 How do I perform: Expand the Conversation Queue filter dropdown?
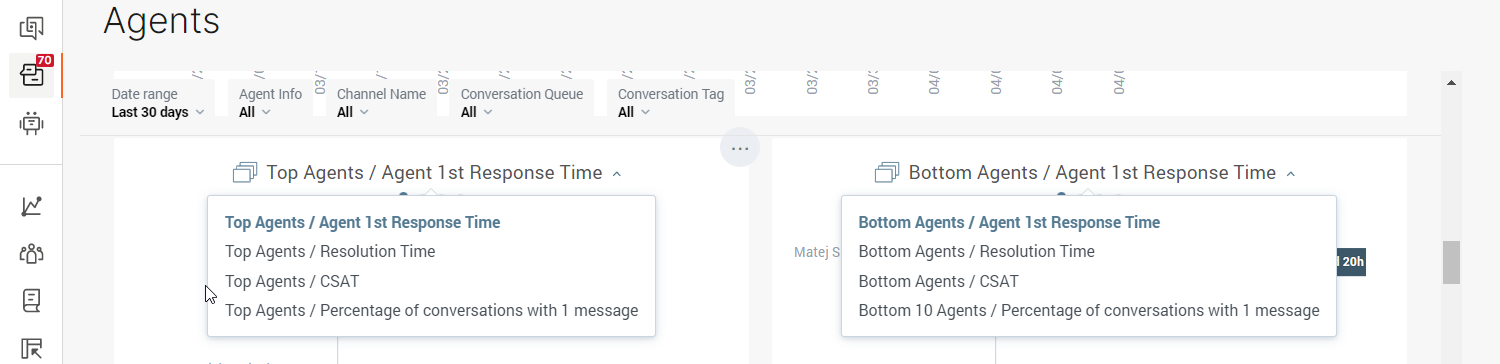(x=521, y=103)
